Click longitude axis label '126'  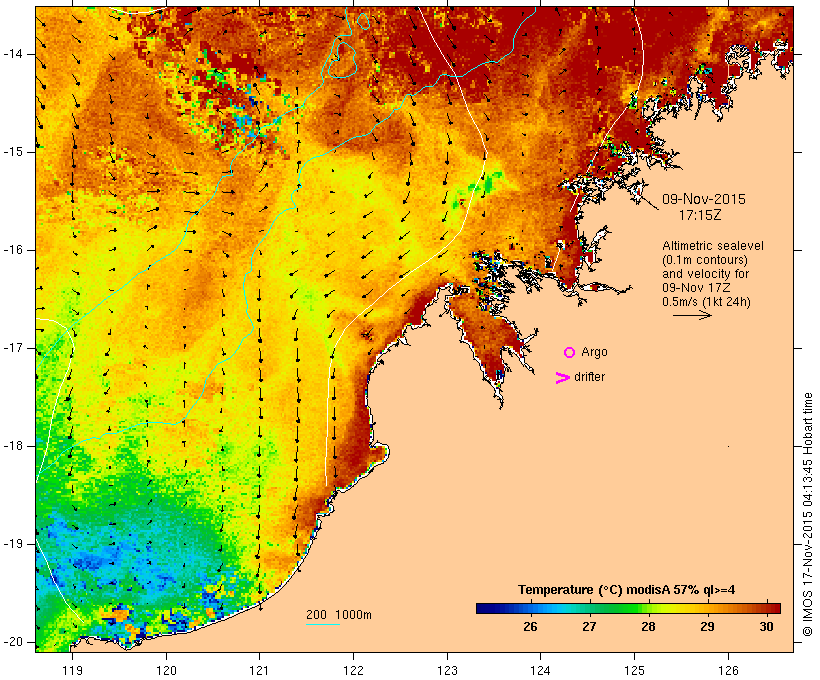728,670
